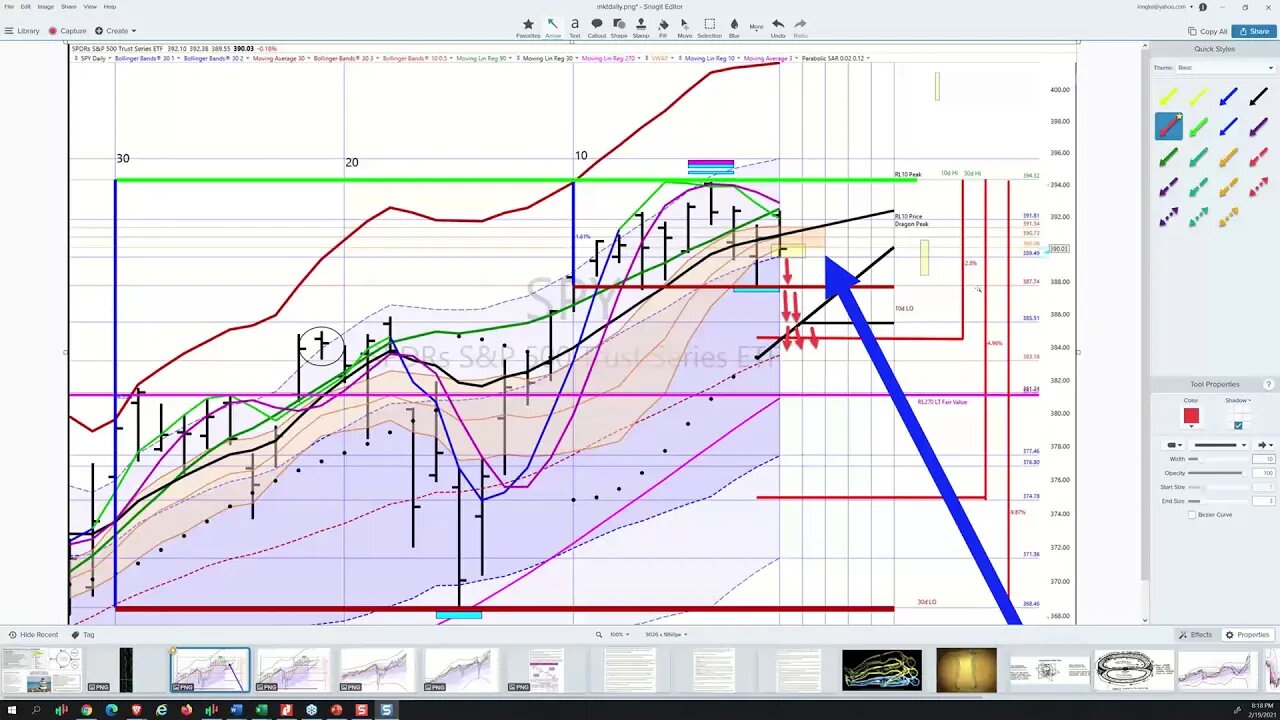Enable the Bezier Curve checkbox

coord(1192,515)
